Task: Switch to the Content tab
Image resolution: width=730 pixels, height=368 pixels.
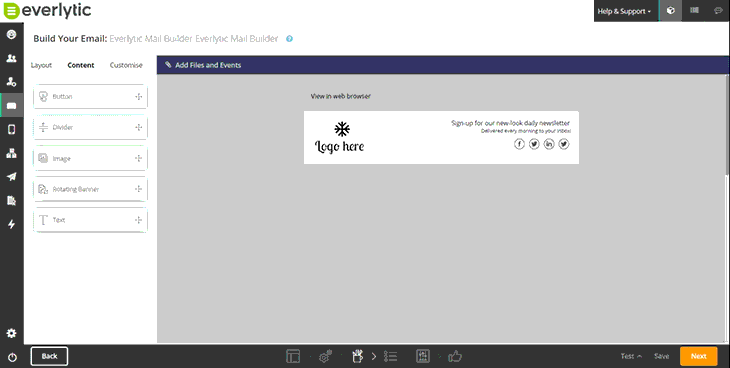Action: (81, 65)
